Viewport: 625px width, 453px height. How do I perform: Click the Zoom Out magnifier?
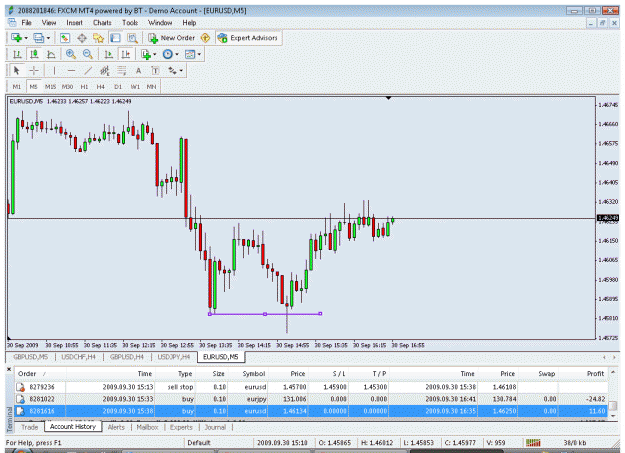point(88,54)
